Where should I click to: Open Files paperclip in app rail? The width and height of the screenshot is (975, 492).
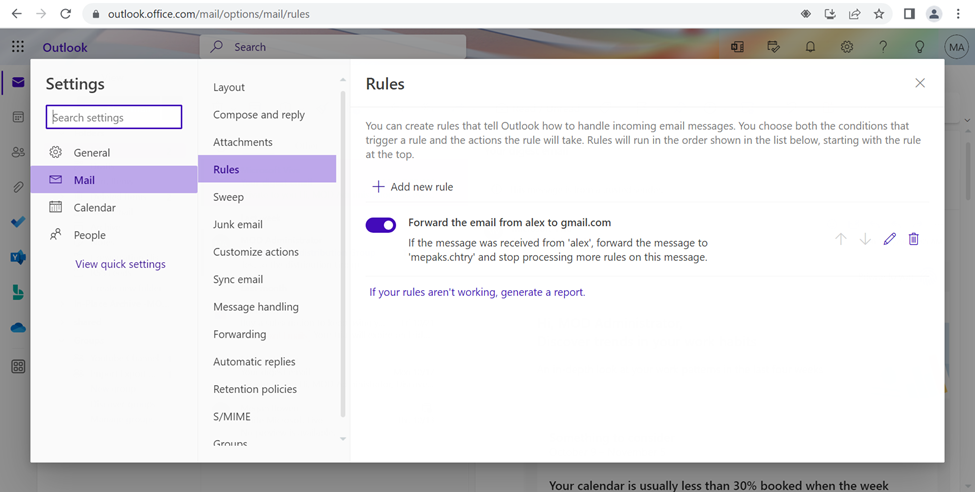click(x=18, y=187)
